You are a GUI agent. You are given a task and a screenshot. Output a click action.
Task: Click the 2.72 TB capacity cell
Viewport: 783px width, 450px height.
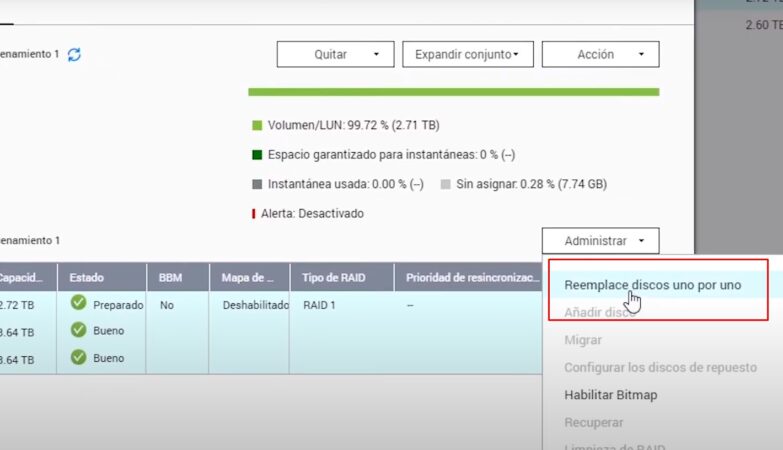(x=17, y=305)
